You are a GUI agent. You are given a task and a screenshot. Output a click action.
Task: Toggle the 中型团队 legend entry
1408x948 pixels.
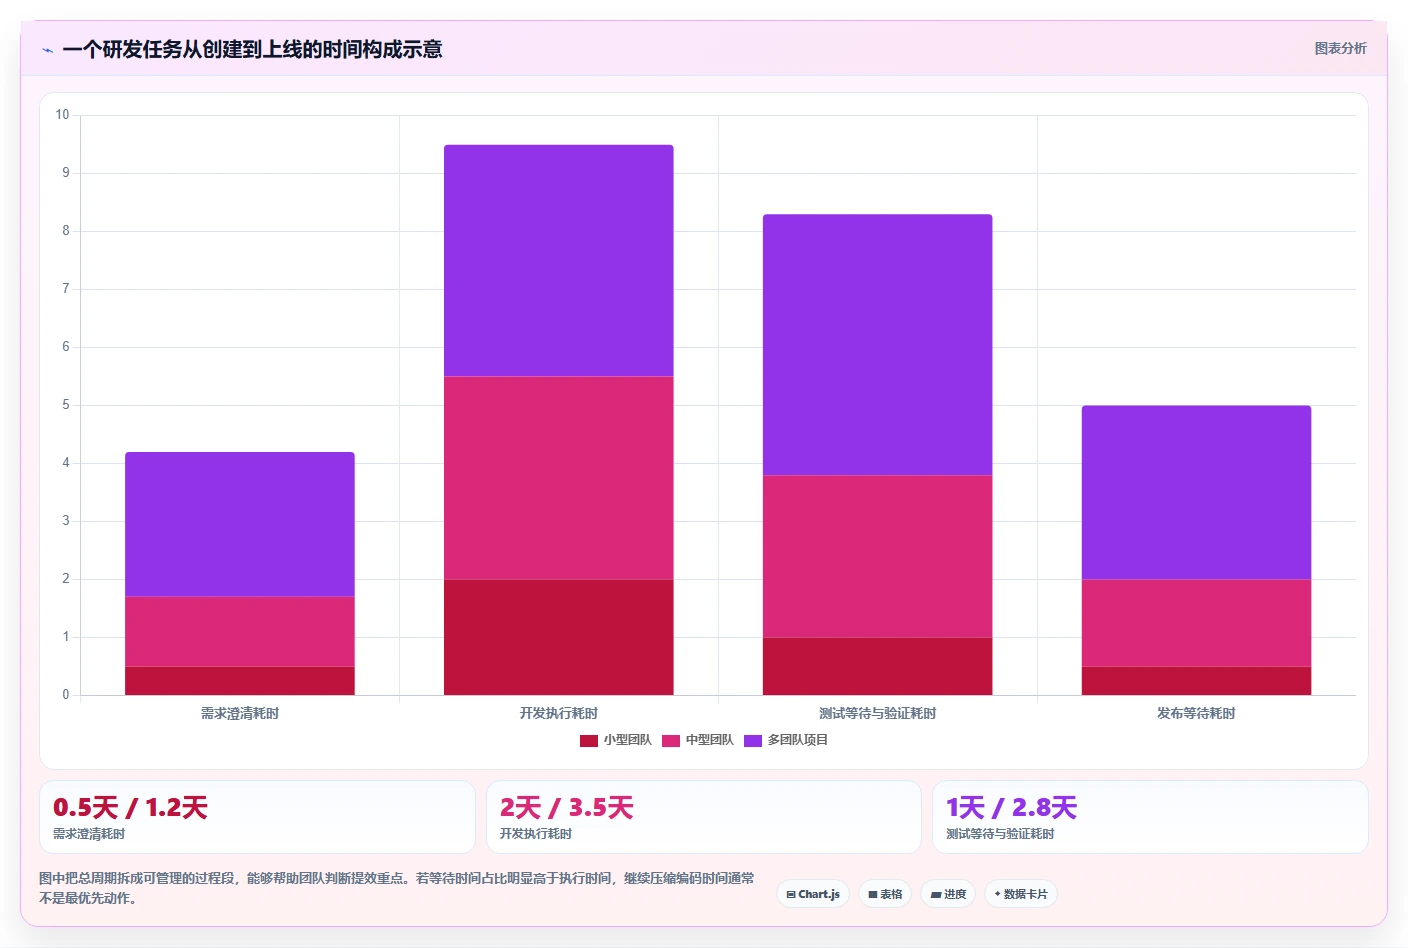(698, 740)
